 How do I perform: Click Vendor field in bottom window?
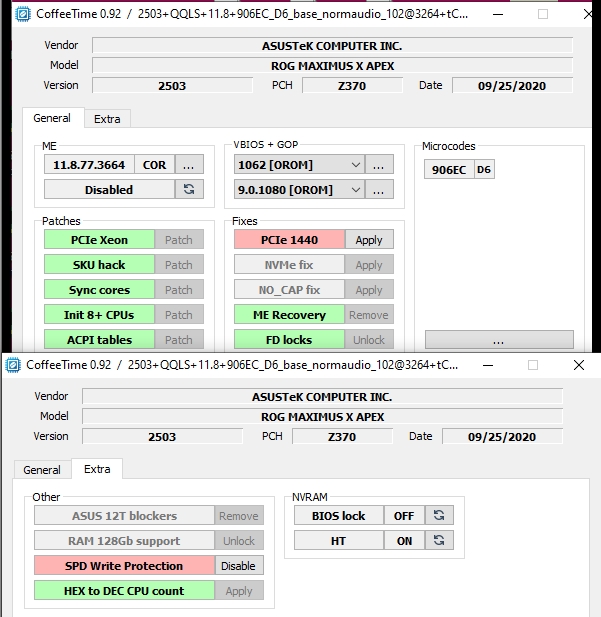click(x=323, y=397)
